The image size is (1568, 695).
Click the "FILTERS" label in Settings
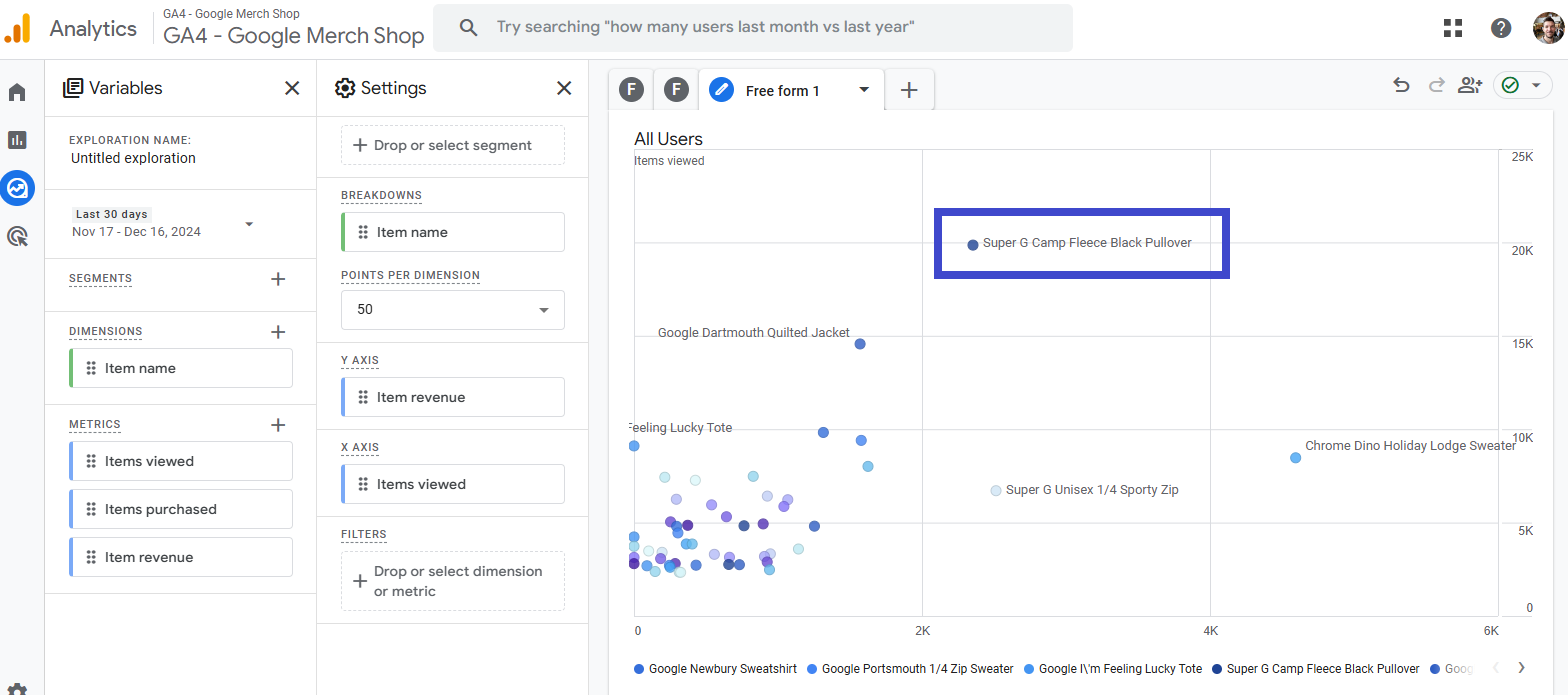click(x=364, y=534)
